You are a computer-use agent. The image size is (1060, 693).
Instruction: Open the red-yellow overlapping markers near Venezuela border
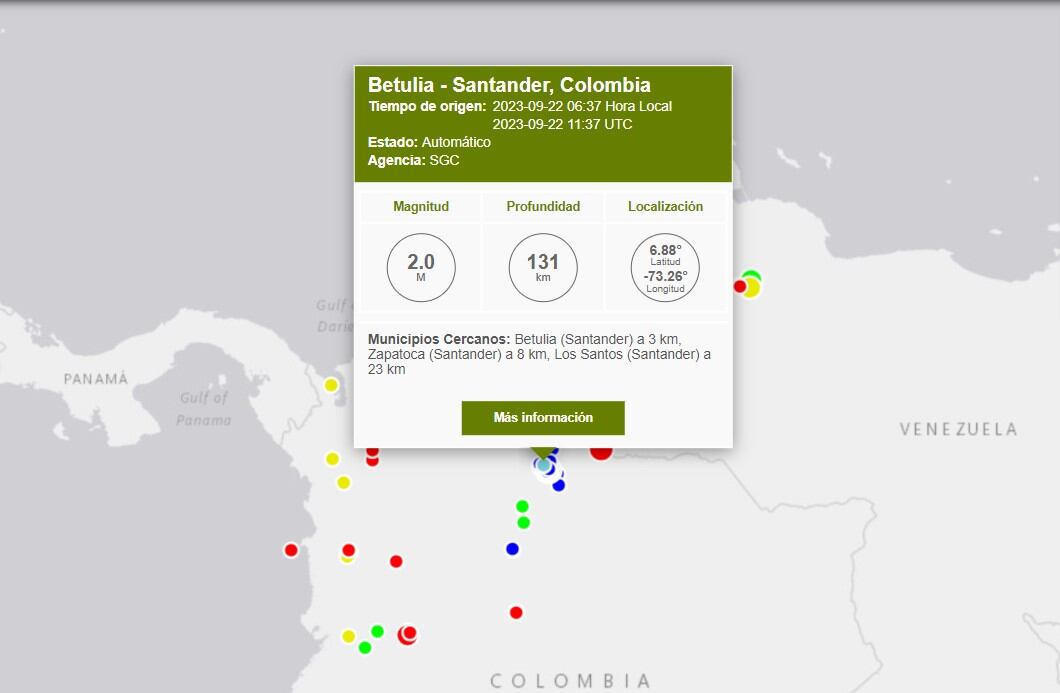(748, 286)
